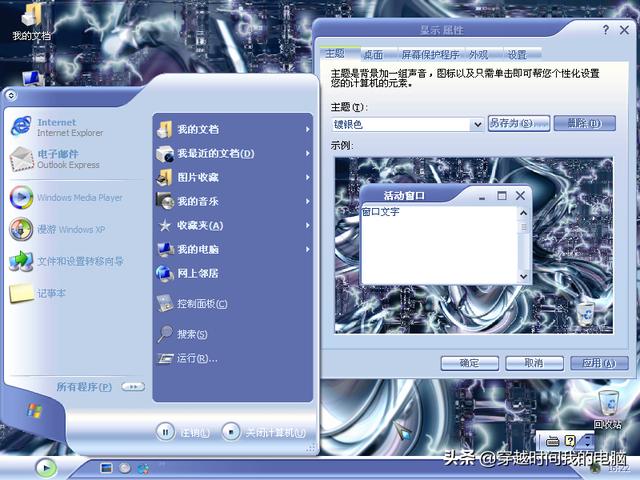Click the theme preview image
Screen dimensions: 640x480
(x=473, y=246)
